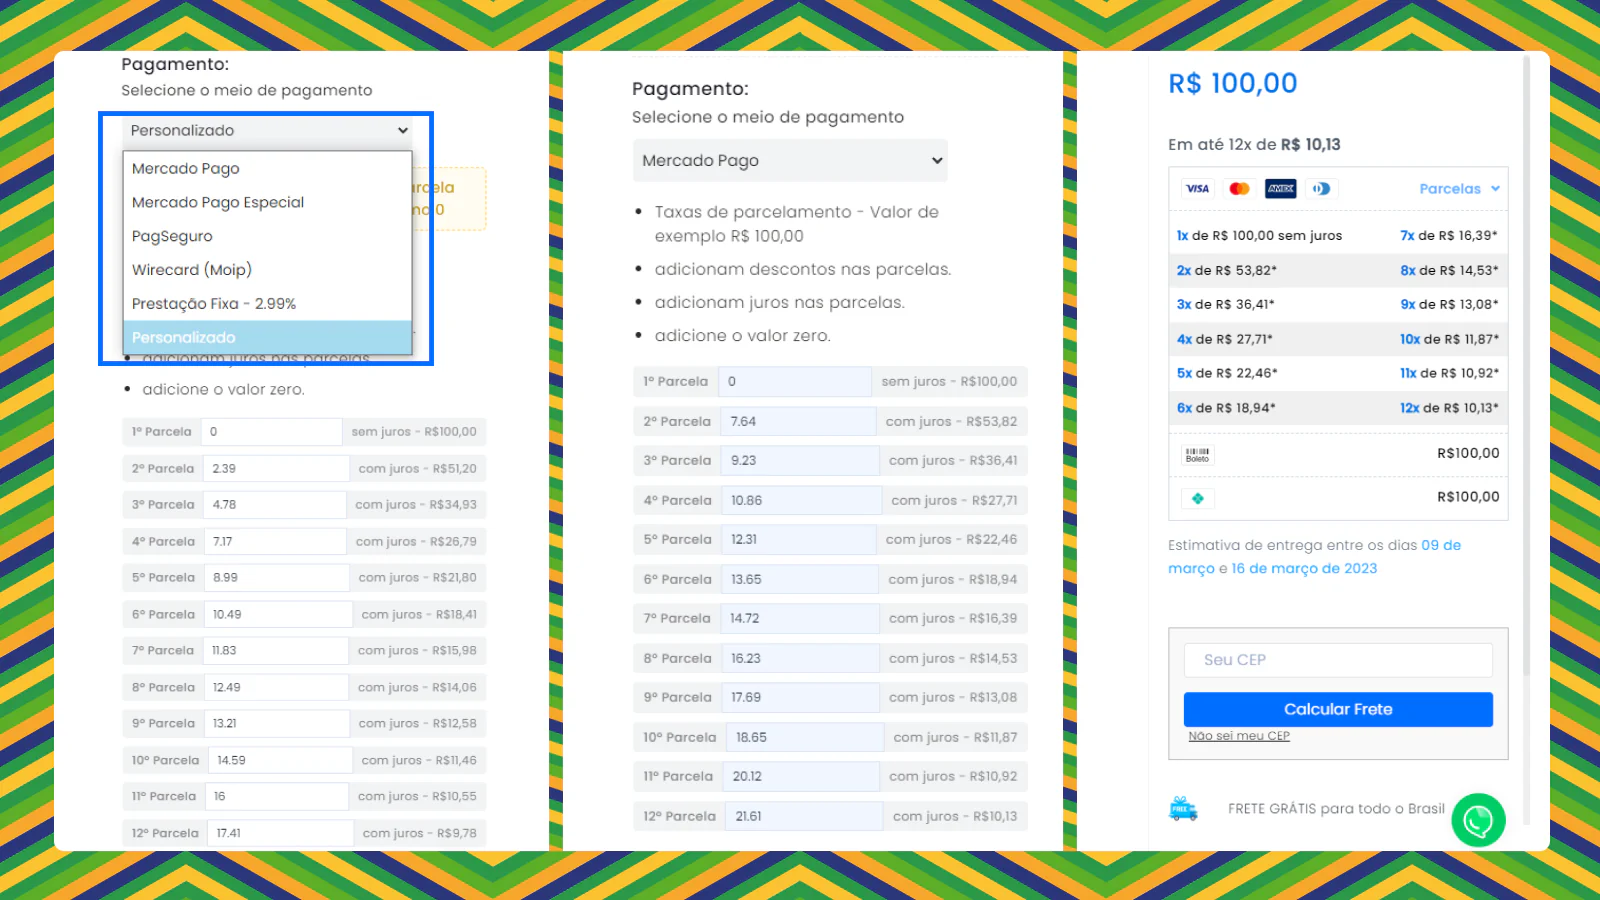The image size is (1600, 900).
Task: Edit 3ª Parcela rate field showing 9.23
Action: (800, 461)
